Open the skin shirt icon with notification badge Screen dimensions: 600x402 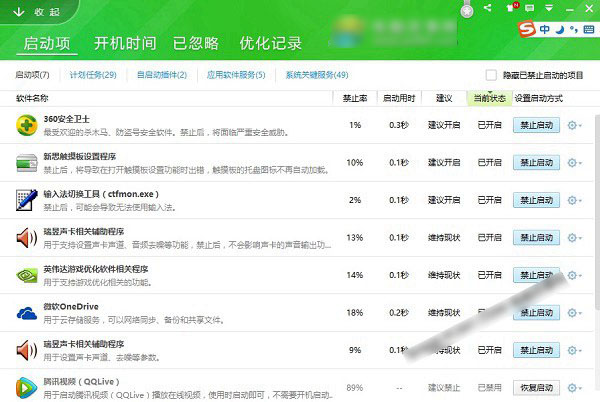pos(512,7)
